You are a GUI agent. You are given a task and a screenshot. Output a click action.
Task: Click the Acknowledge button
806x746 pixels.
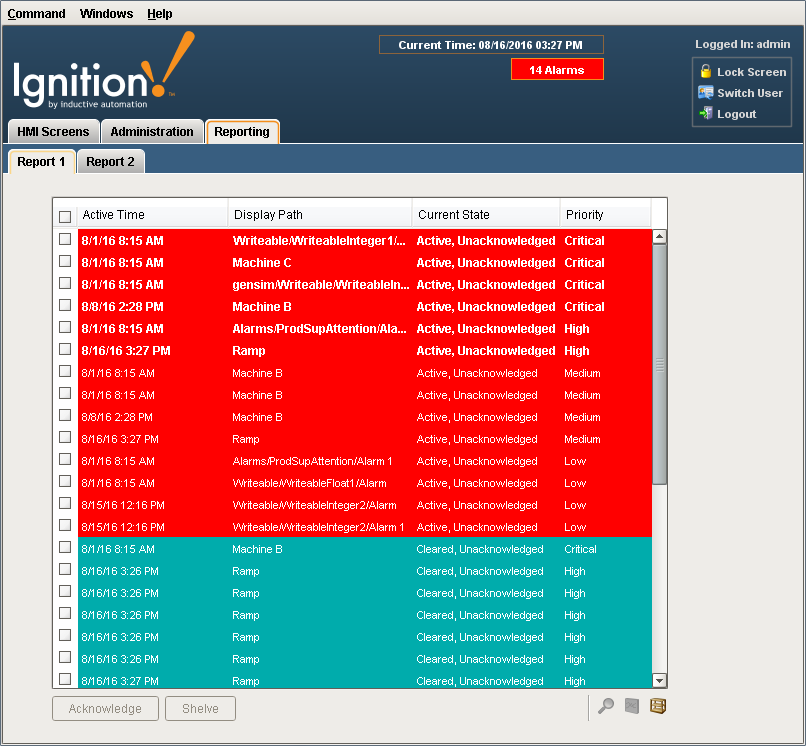[105, 708]
